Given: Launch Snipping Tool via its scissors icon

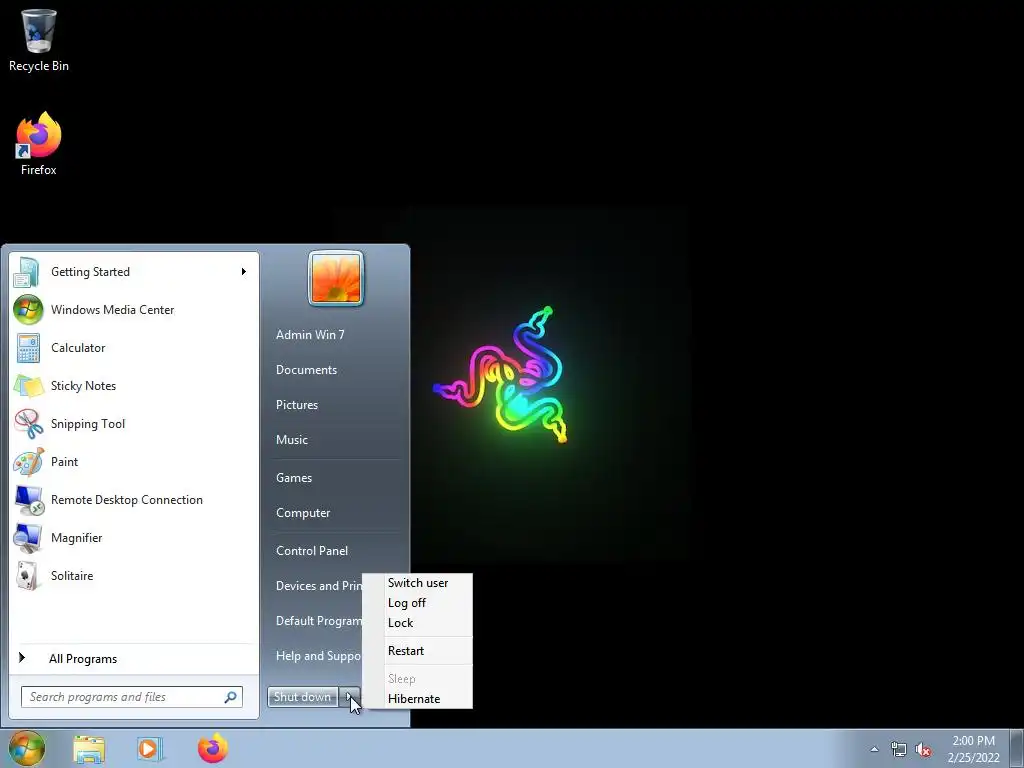Looking at the screenshot, I should pos(28,424).
